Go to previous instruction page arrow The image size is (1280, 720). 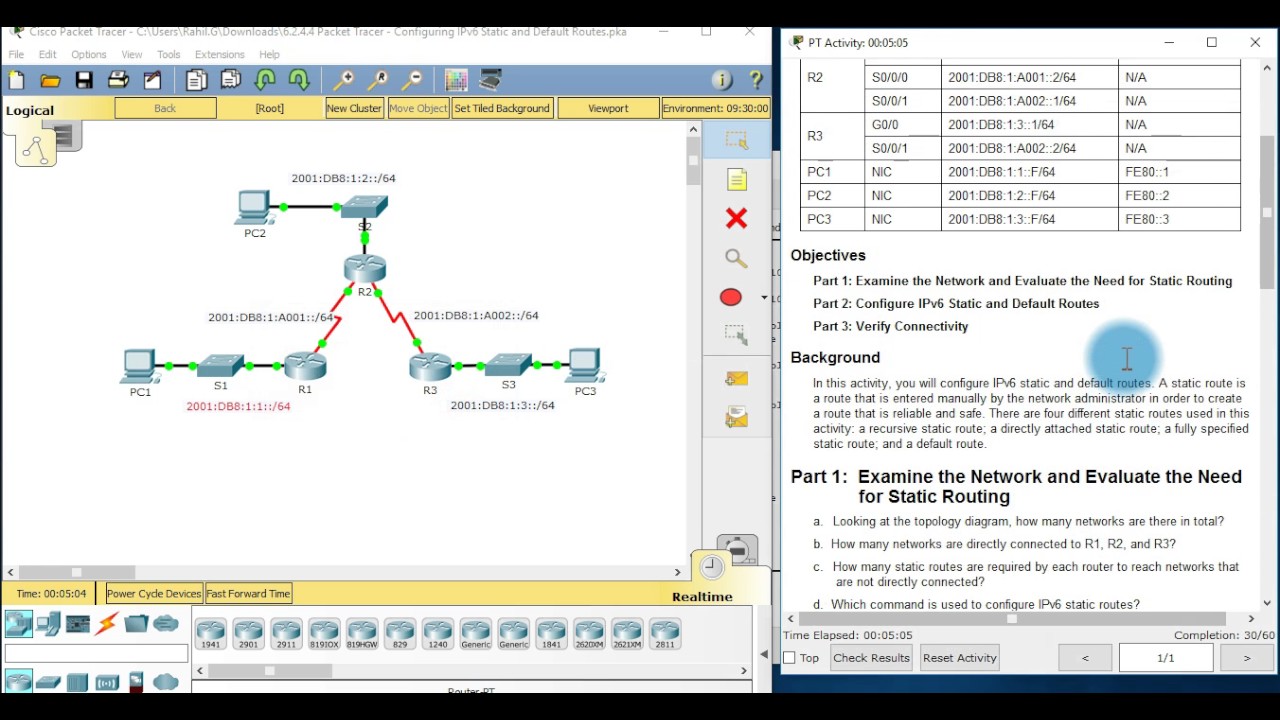(1085, 658)
